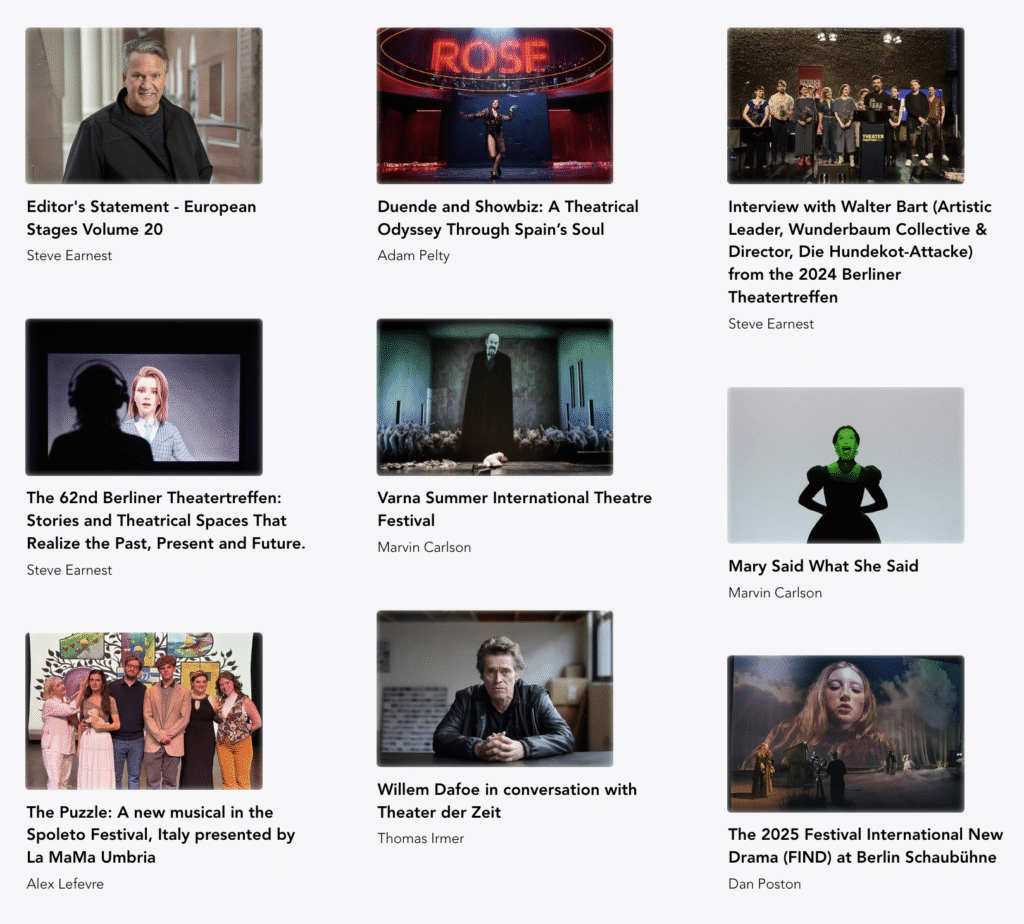The width and height of the screenshot is (1024, 924).
Task: Open 'The Puzzle: A new musical' article title
Action: [x=161, y=835]
